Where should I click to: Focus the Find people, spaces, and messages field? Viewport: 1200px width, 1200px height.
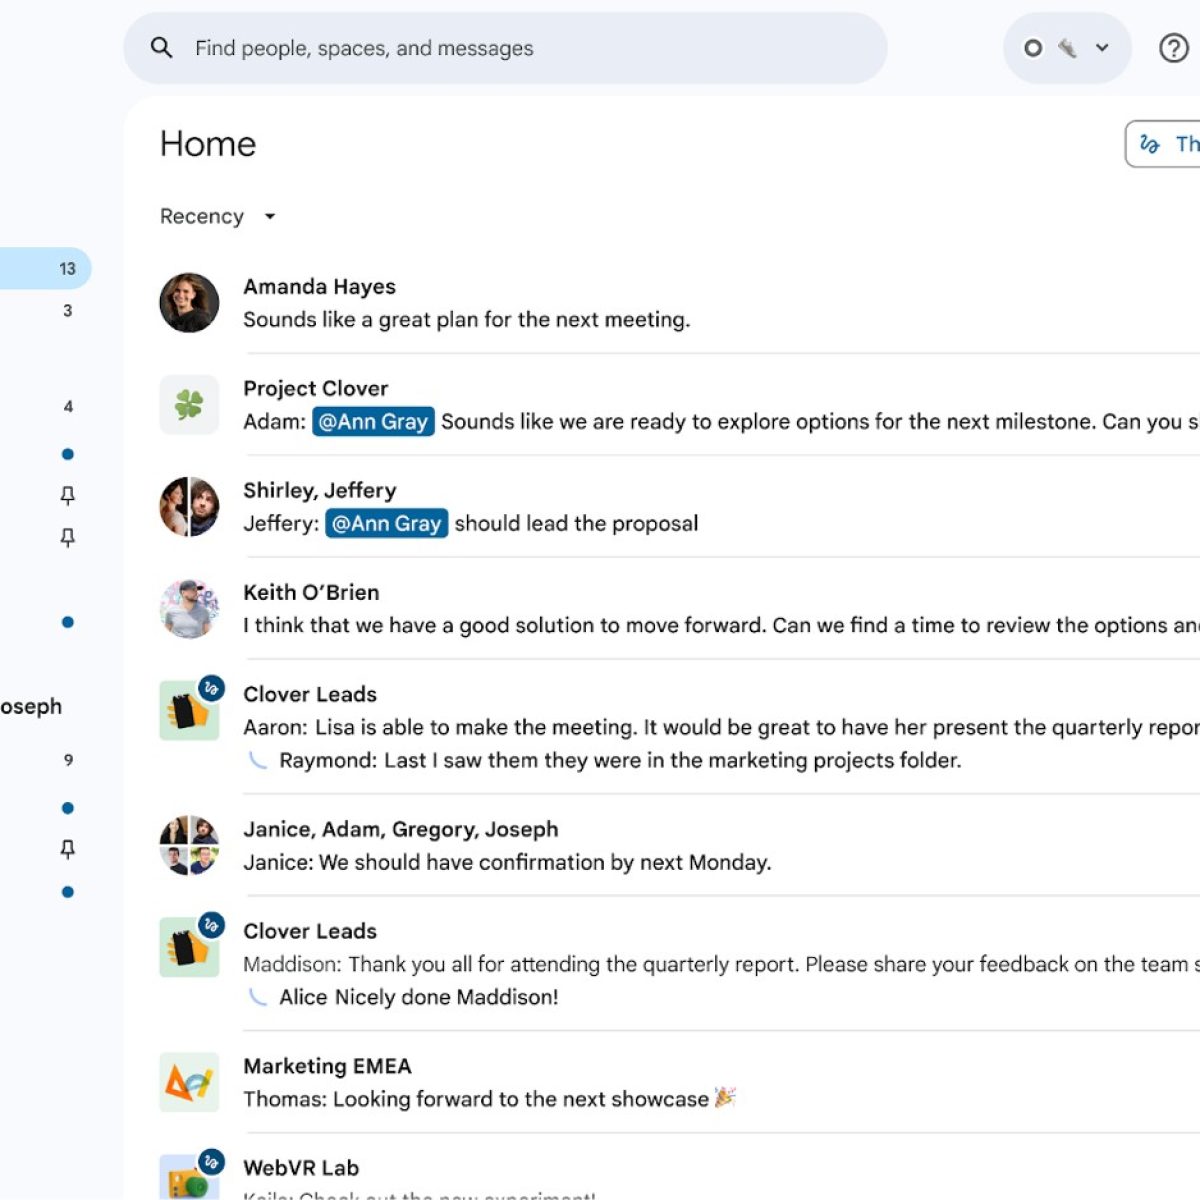500,48
